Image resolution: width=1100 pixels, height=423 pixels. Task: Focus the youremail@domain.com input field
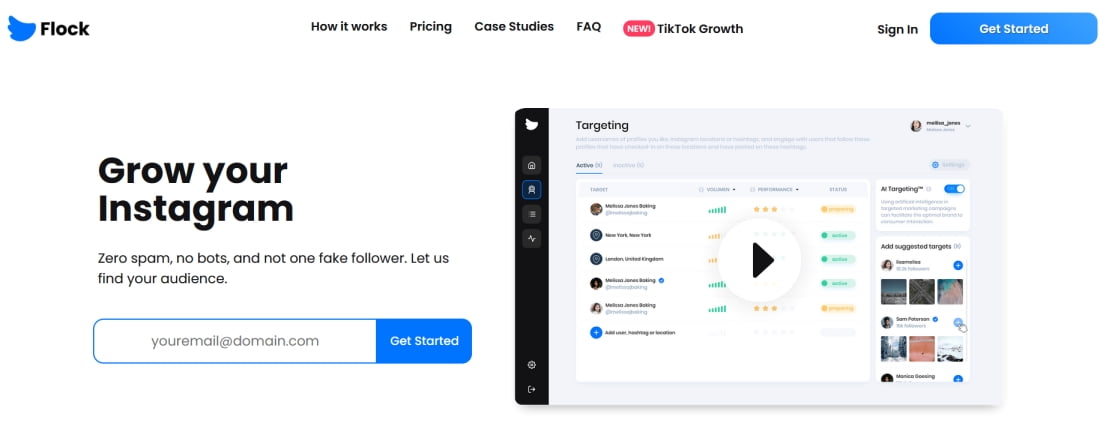coord(235,341)
